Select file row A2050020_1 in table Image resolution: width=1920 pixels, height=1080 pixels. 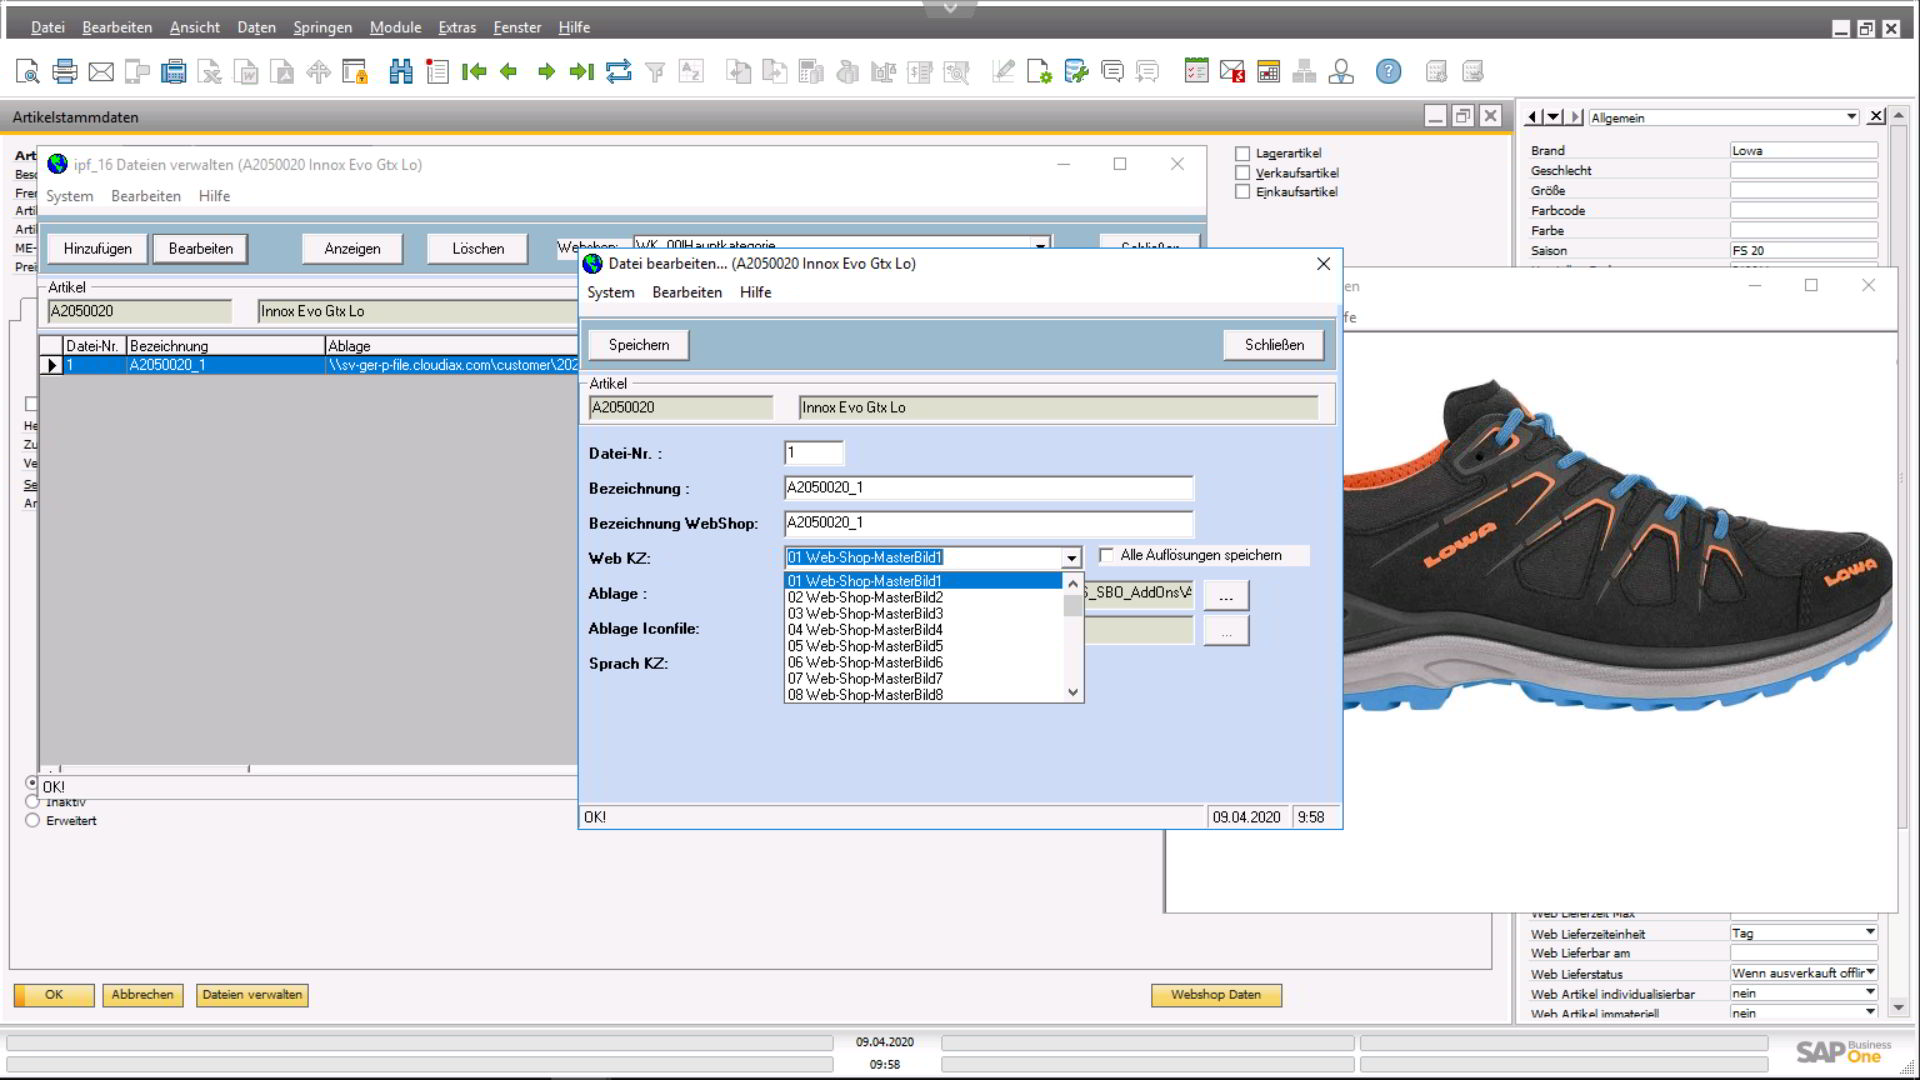[308, 365]
